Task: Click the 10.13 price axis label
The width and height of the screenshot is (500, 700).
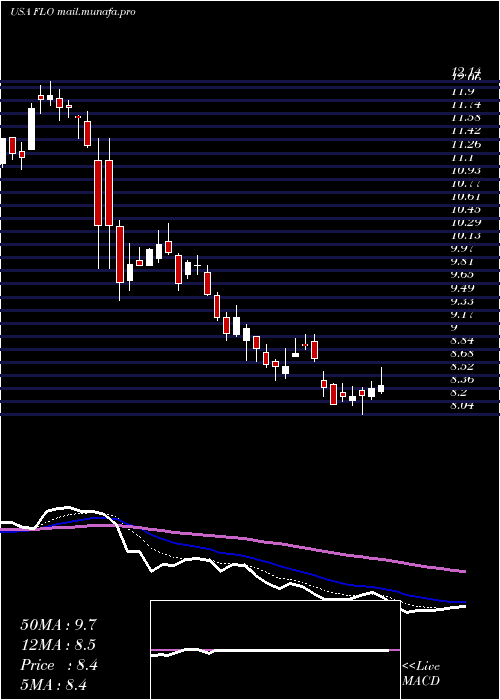Action: (x=466, y=236)
